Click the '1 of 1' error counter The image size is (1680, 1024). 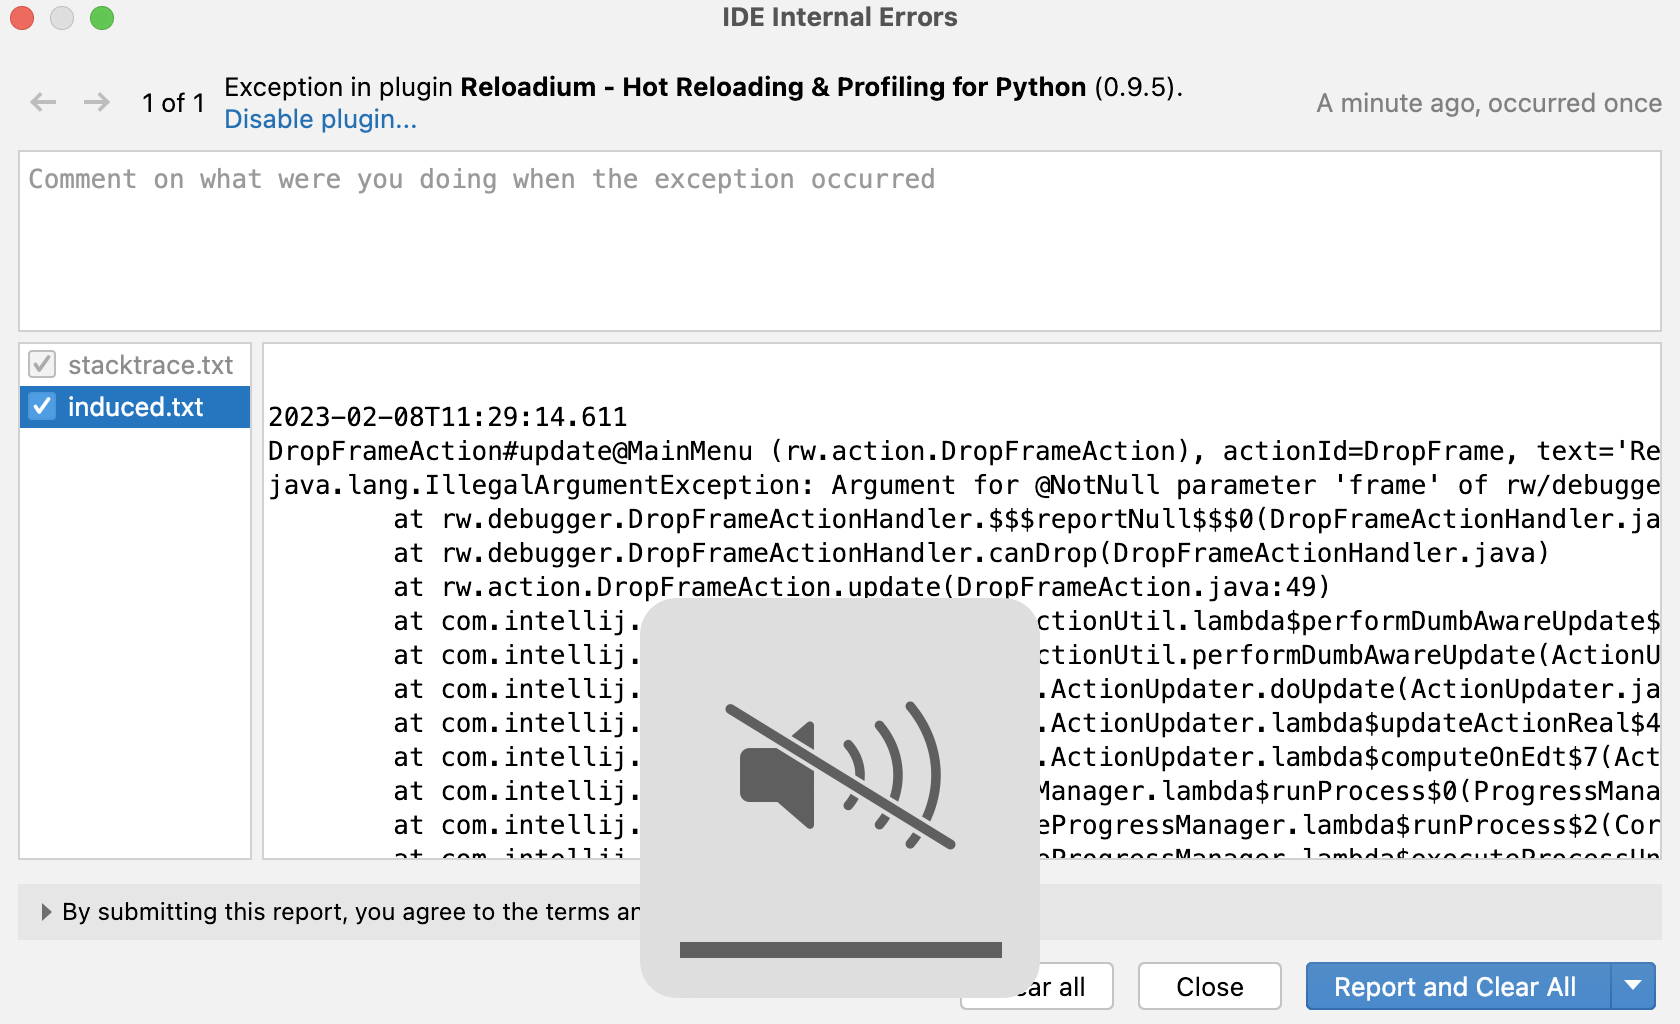click(x=173, y=102)
